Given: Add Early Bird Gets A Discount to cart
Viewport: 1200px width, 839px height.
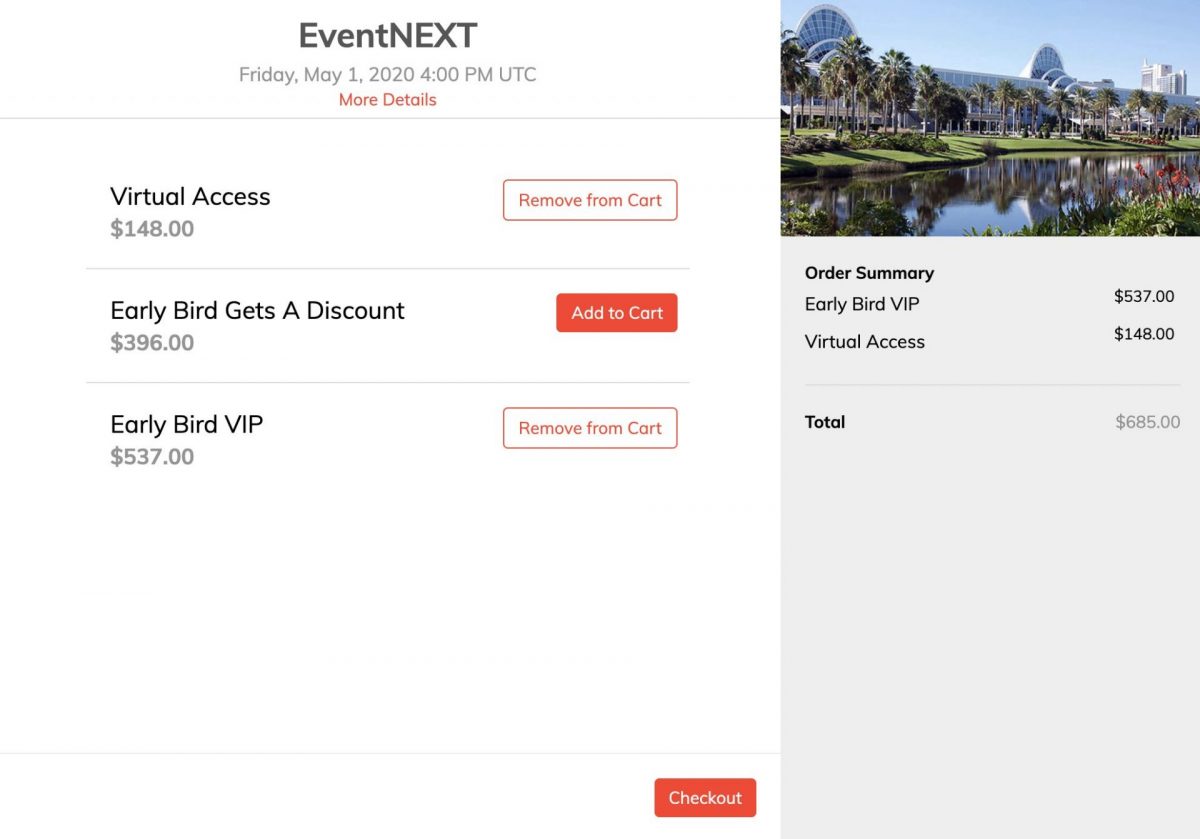Looking at the screenshot, I should pyautogui.click(x=616, y=313).
